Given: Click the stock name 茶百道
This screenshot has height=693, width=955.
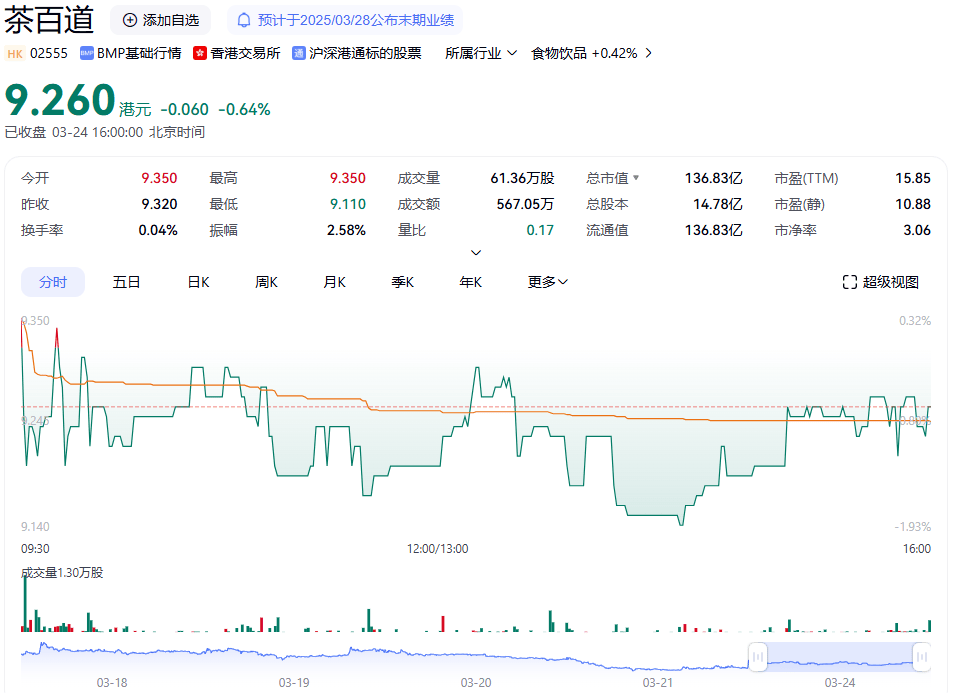Looking at the screenshot, I should (49, 20).
